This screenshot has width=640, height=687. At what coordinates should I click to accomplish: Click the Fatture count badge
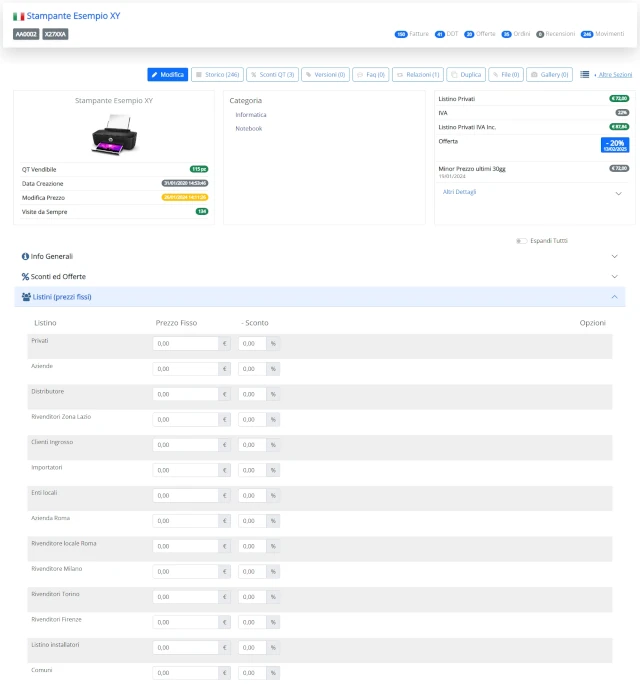[x=401, y=34]
